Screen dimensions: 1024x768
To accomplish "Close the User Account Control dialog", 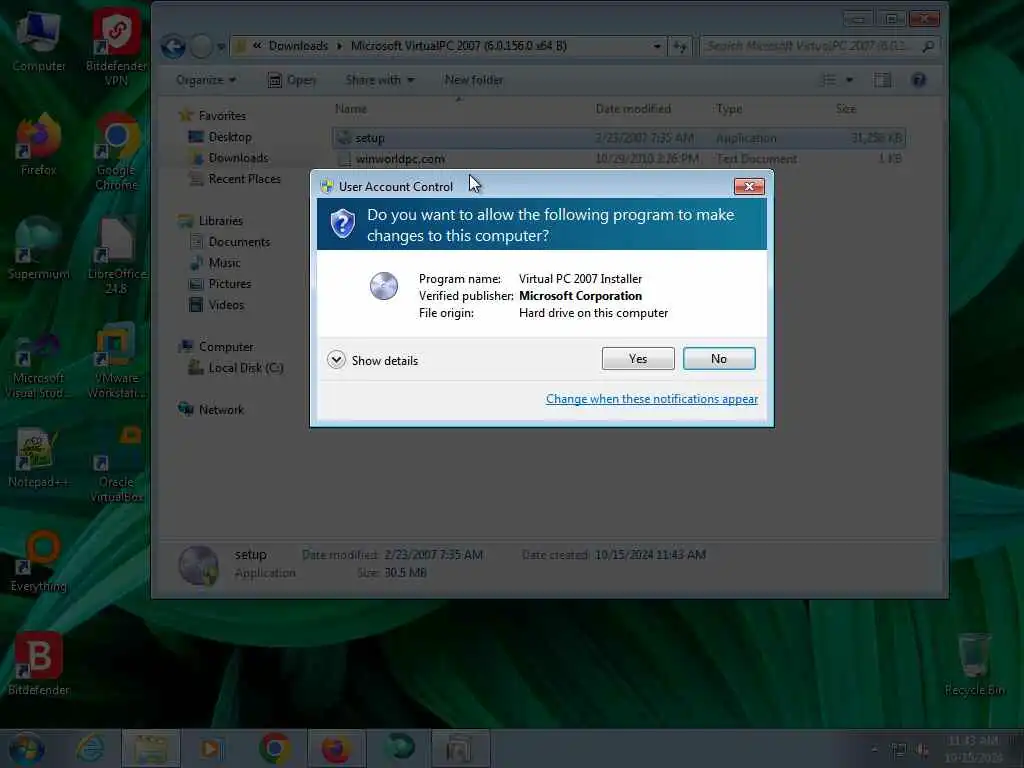I will [x=748, y=187].
